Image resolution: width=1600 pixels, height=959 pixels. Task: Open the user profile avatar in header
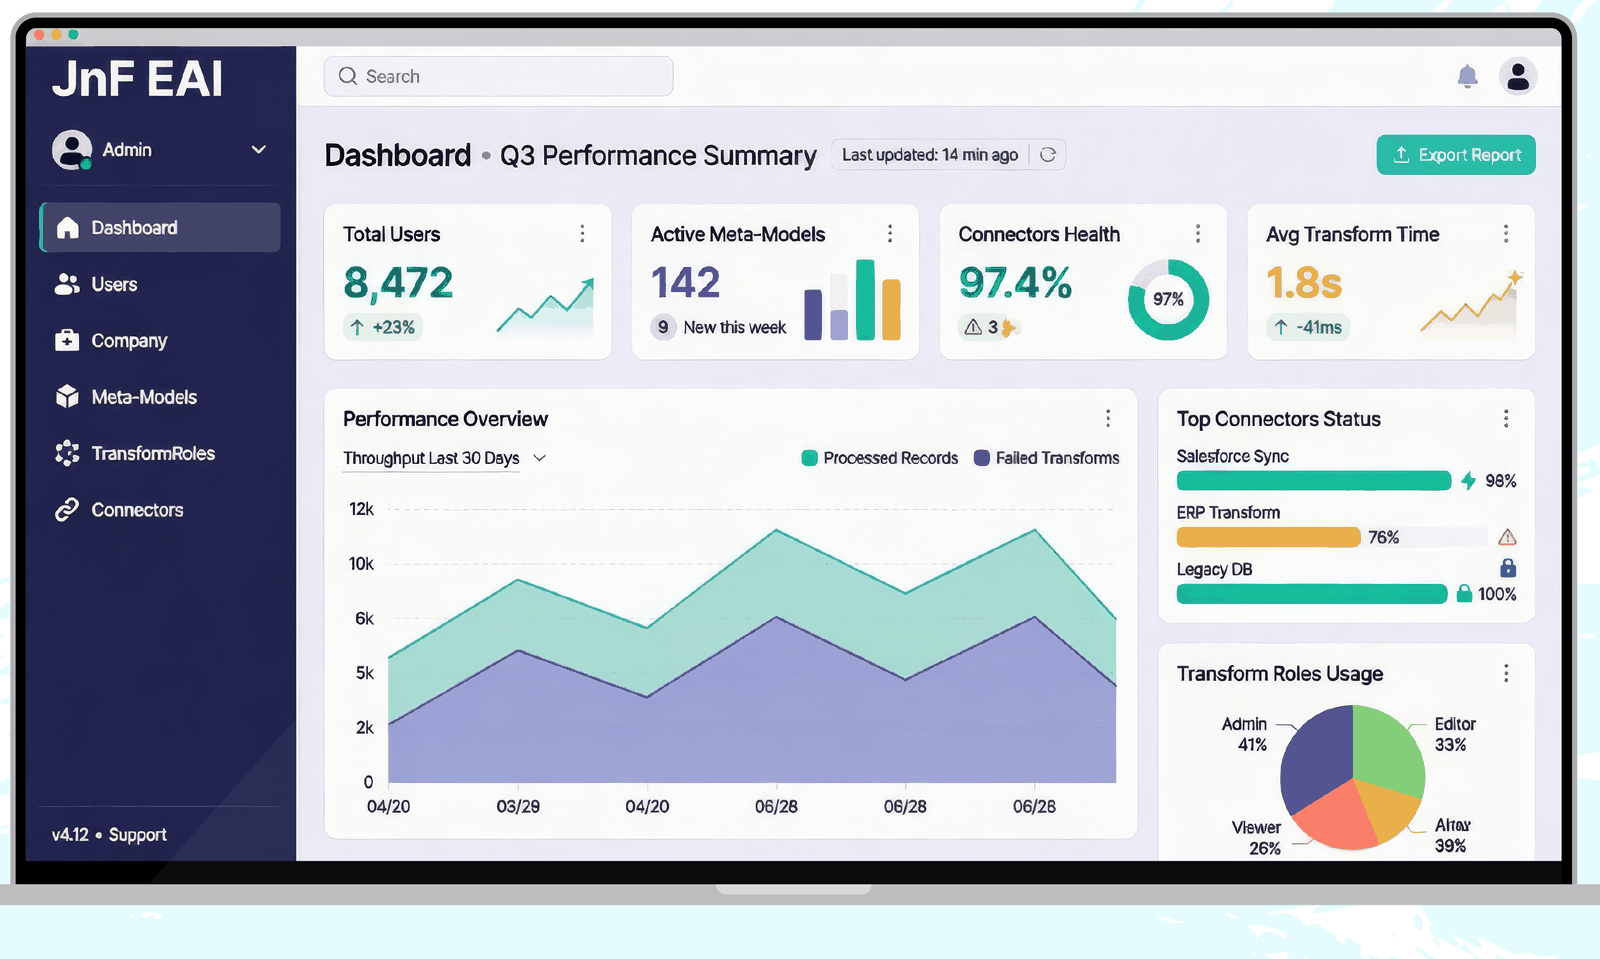(x=1517, y=76)
